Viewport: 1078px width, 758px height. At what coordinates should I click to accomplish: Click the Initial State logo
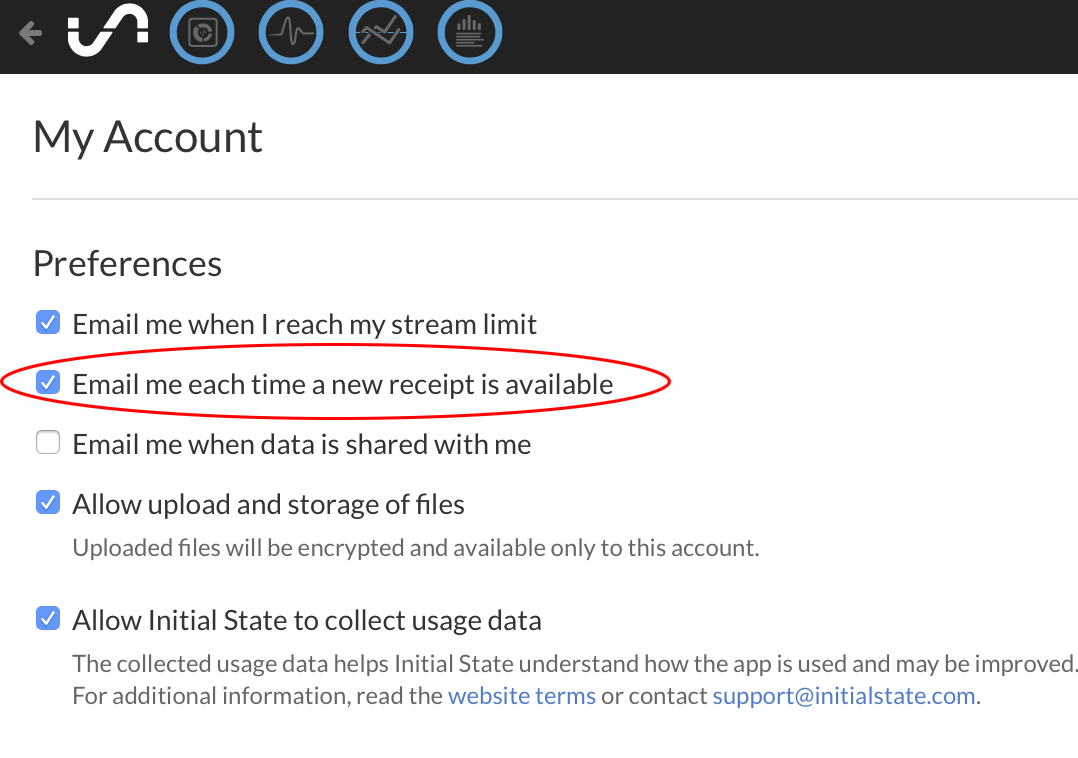pyautogui.click(x=107, y=33)
